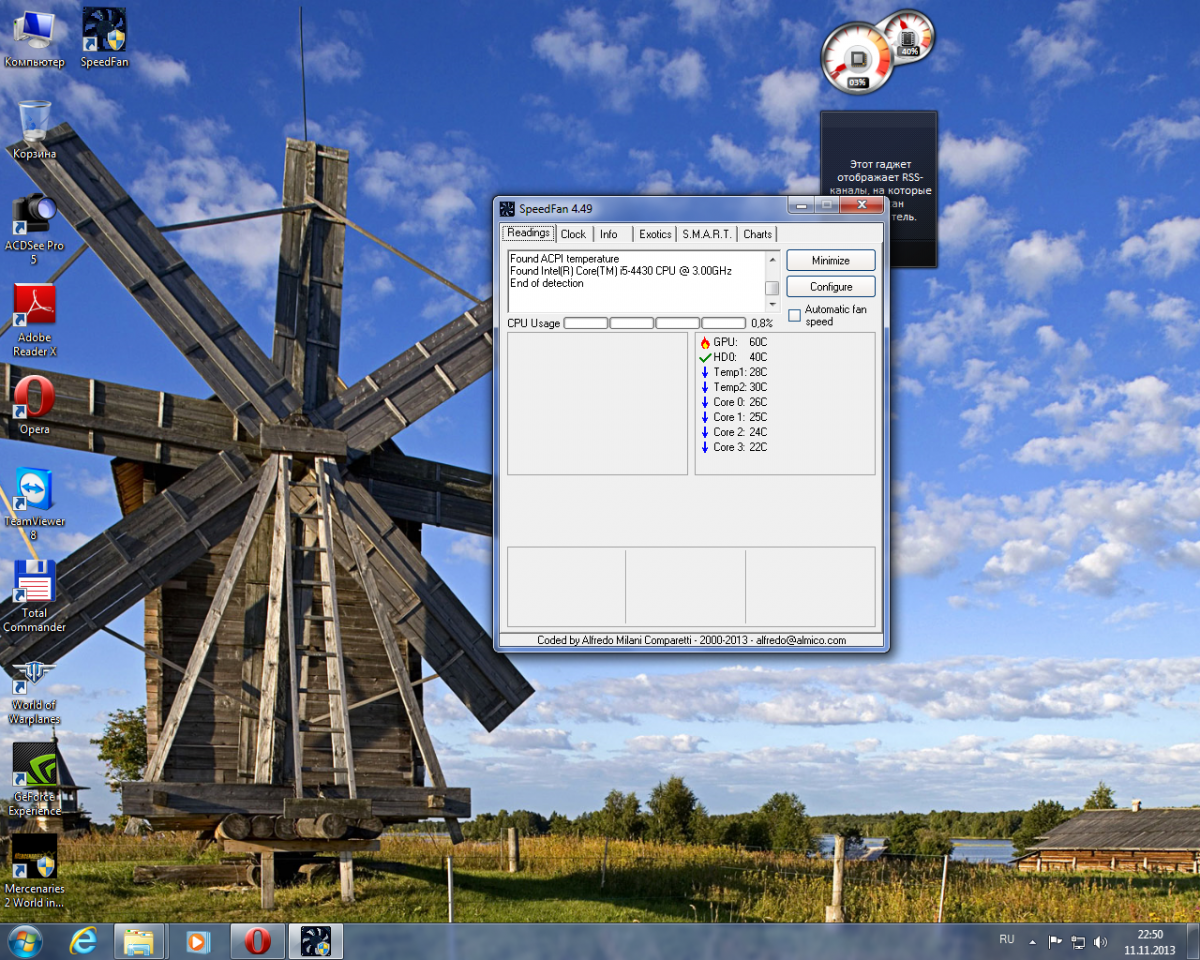This screenshot has width=1200, height=960.
Task: Click the log scrollbar up arrow
Action: tap(772, 258)
